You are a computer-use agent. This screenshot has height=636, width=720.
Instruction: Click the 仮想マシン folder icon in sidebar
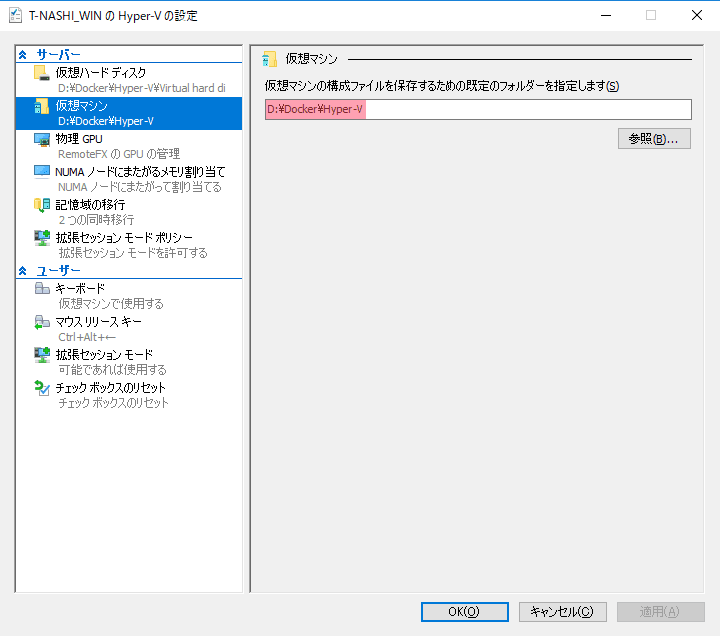click(42, 106)
